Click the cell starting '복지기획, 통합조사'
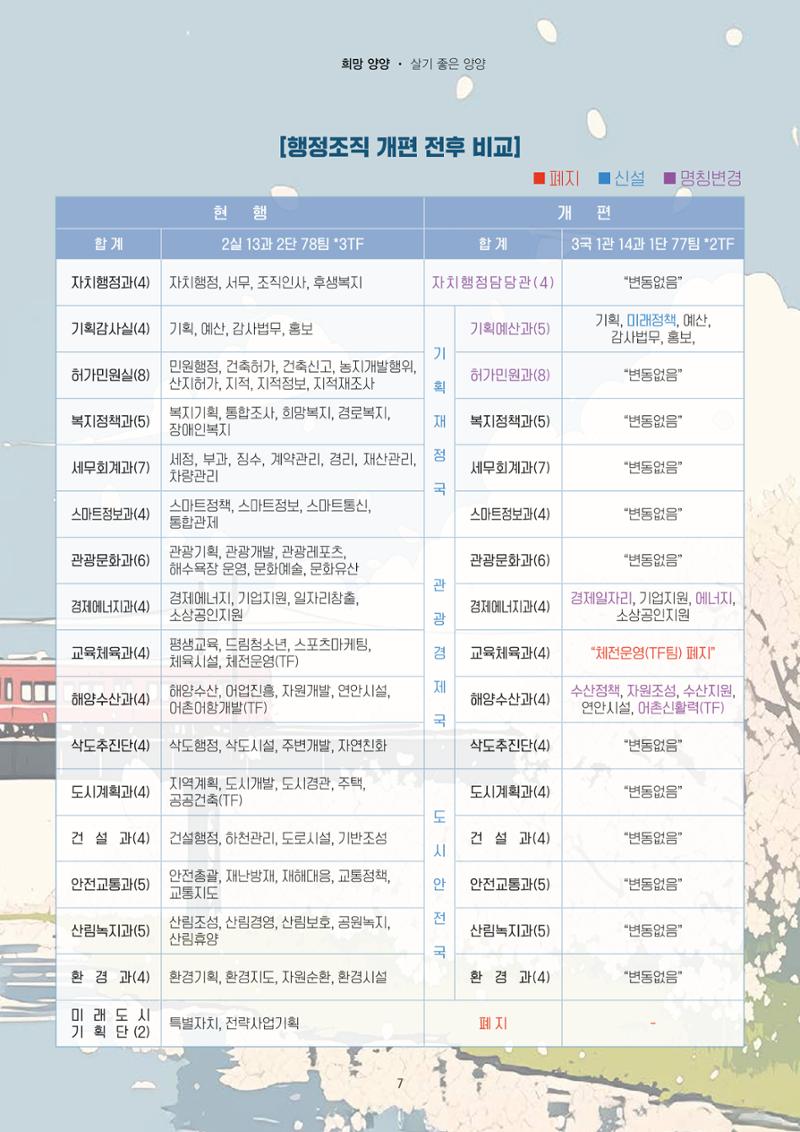 (292, 421)
